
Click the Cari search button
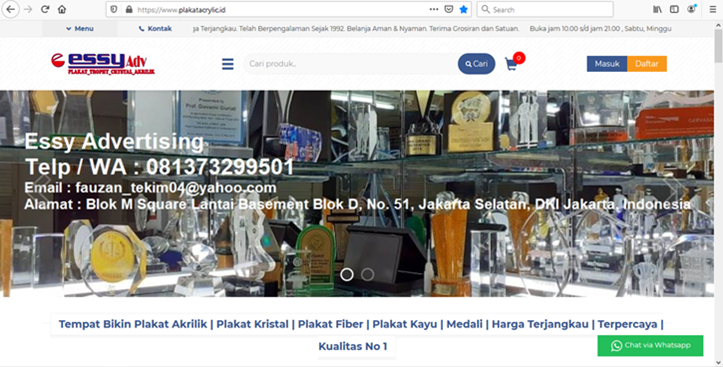click(x=476, y=64)
